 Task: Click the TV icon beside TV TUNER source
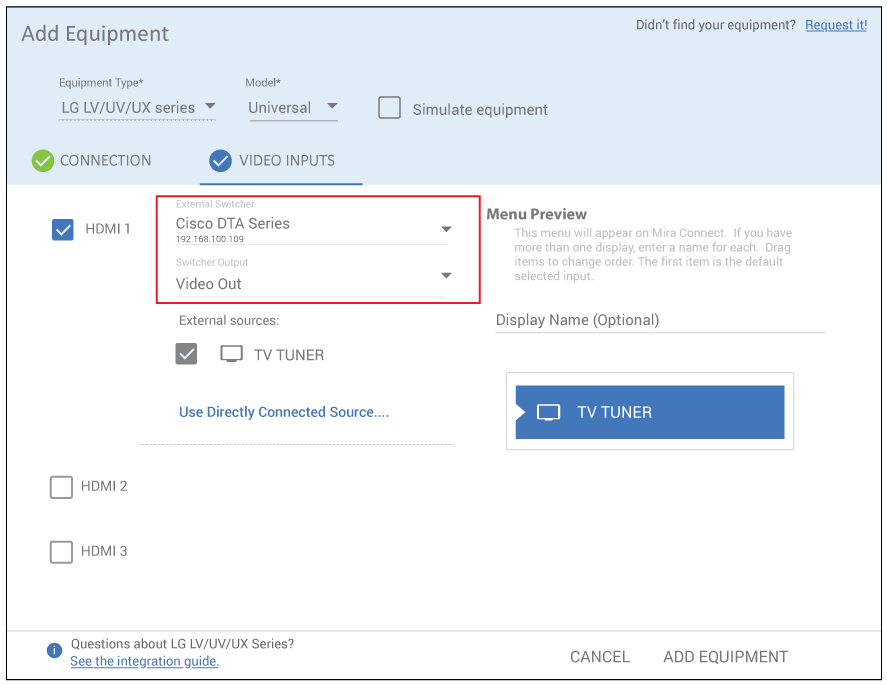click(x=231, y=354)
